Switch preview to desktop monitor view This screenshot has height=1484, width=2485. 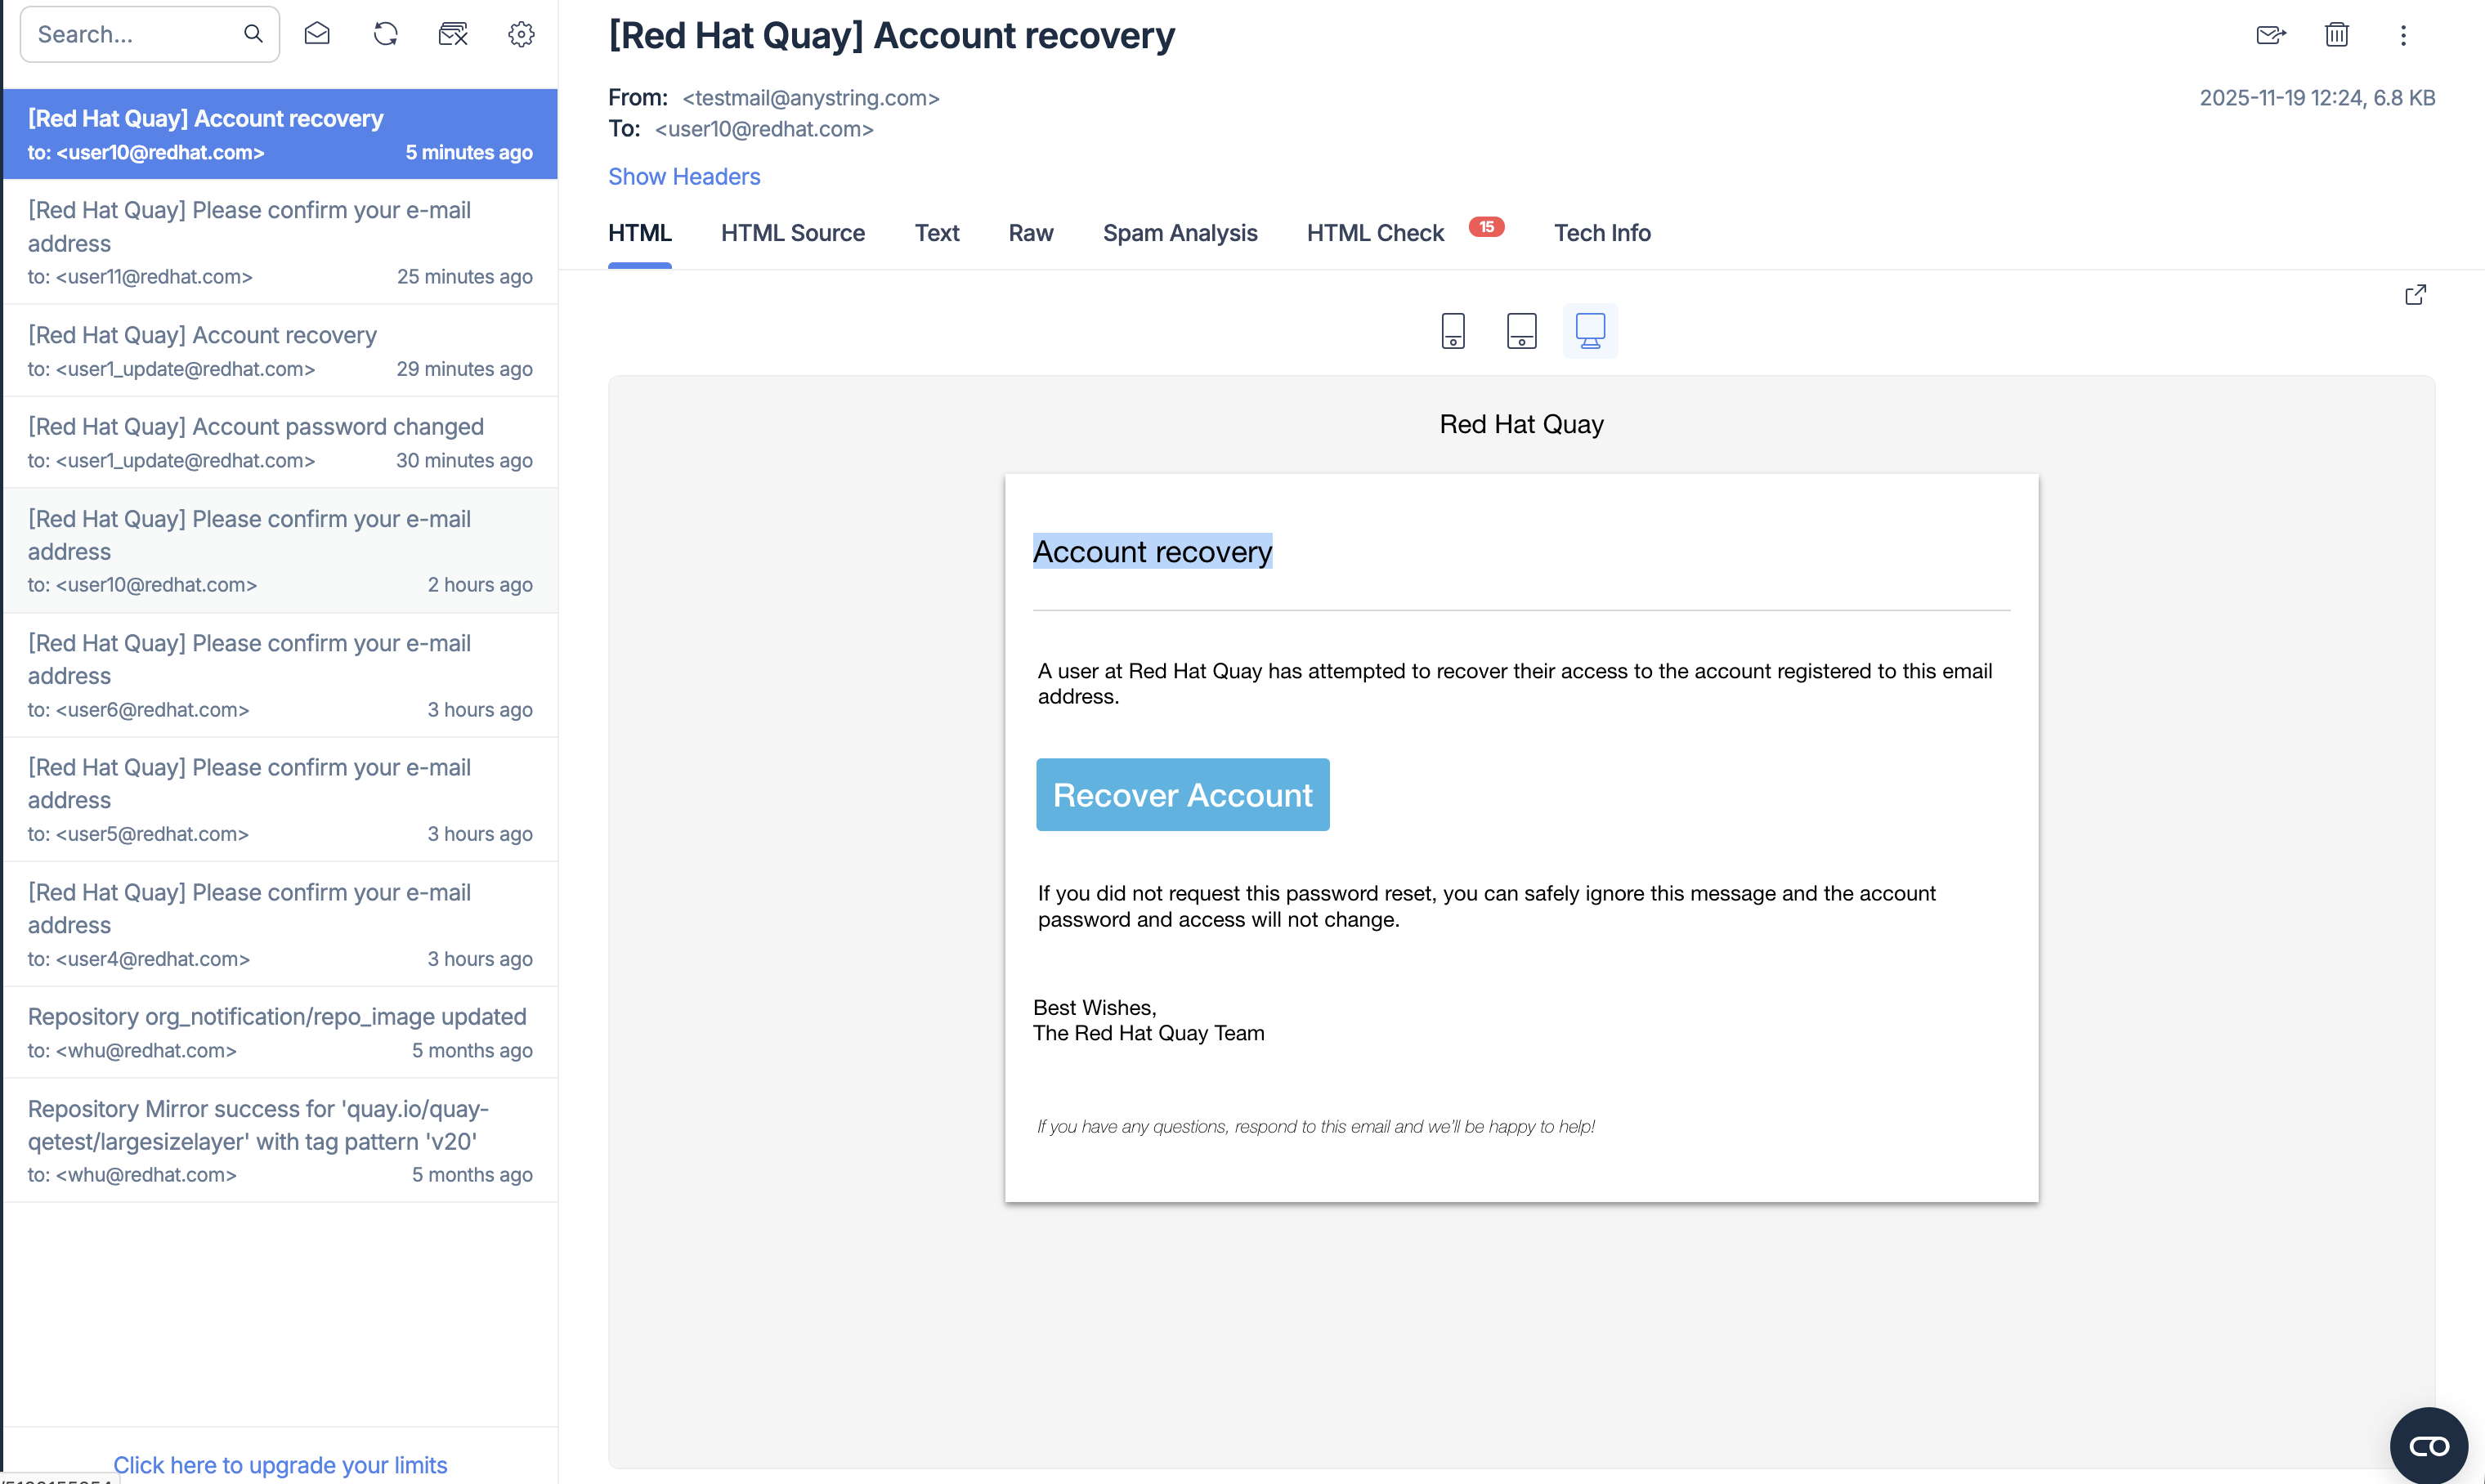click(x=1590, y=331)
